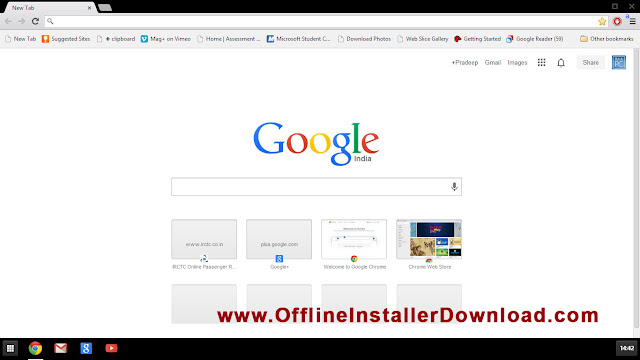640x360 pixels.
Task: Open the clipboard bookmark
Action: point(116,39)
